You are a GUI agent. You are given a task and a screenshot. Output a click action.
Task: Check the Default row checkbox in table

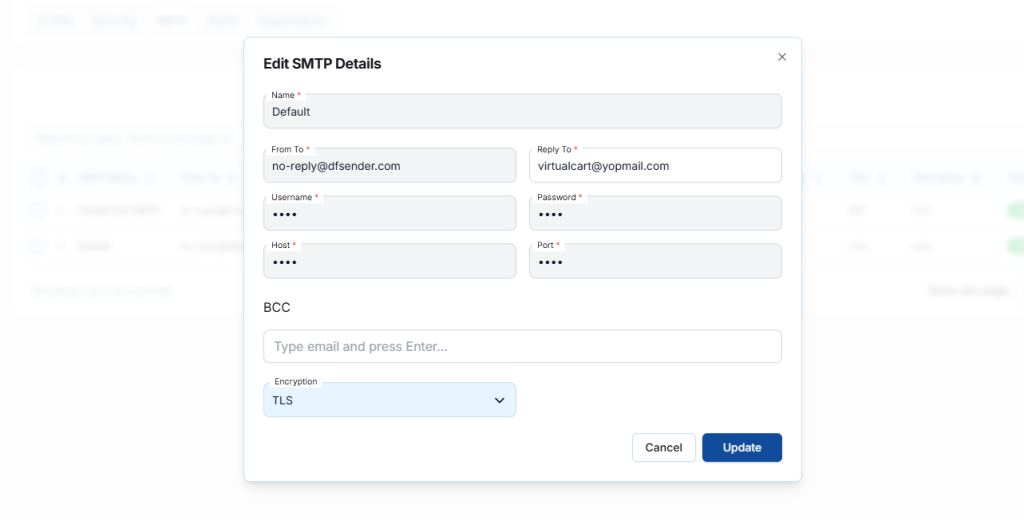38,246
